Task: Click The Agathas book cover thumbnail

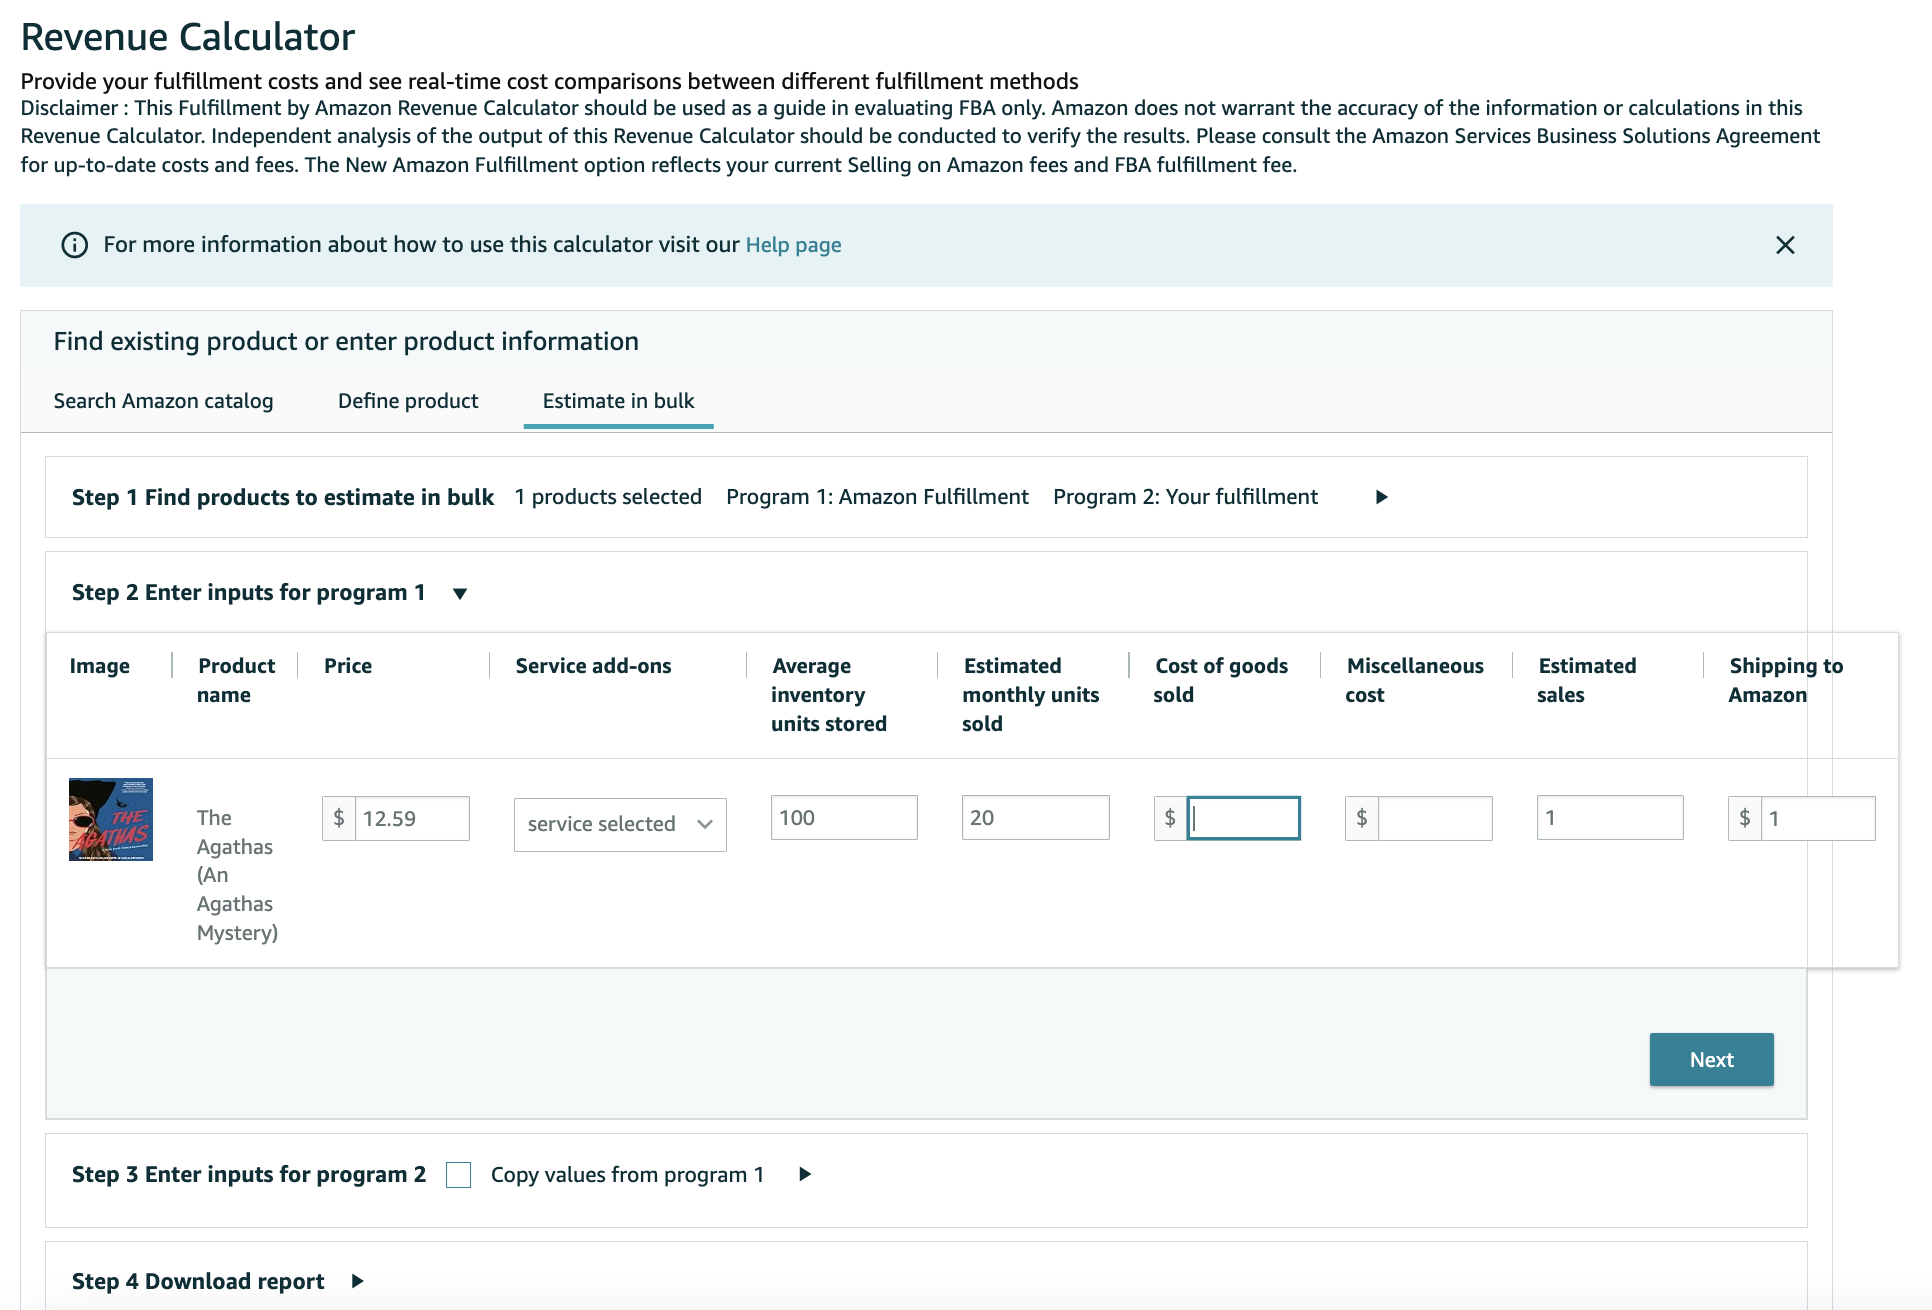Action: click(x=111, y=819)
